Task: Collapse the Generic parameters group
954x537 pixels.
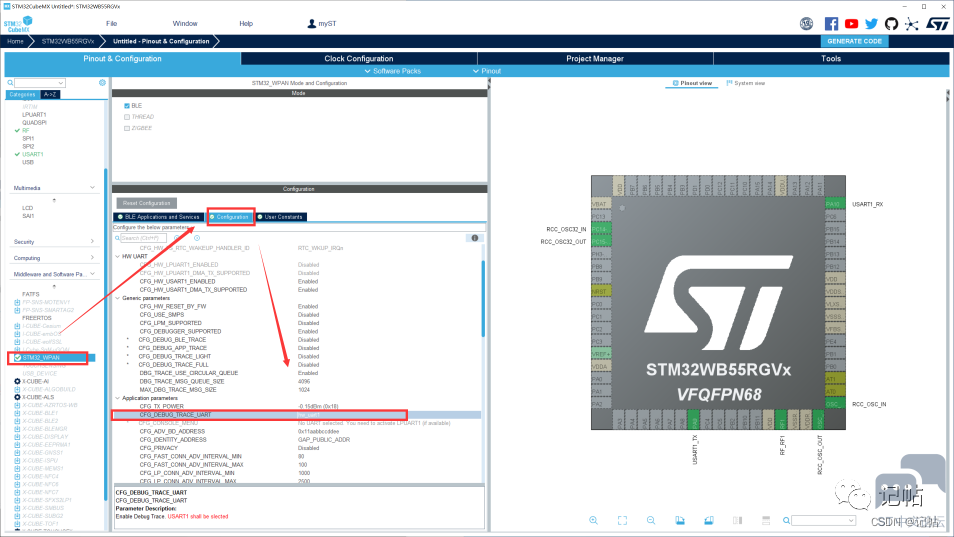Action: tap(117, 298)
